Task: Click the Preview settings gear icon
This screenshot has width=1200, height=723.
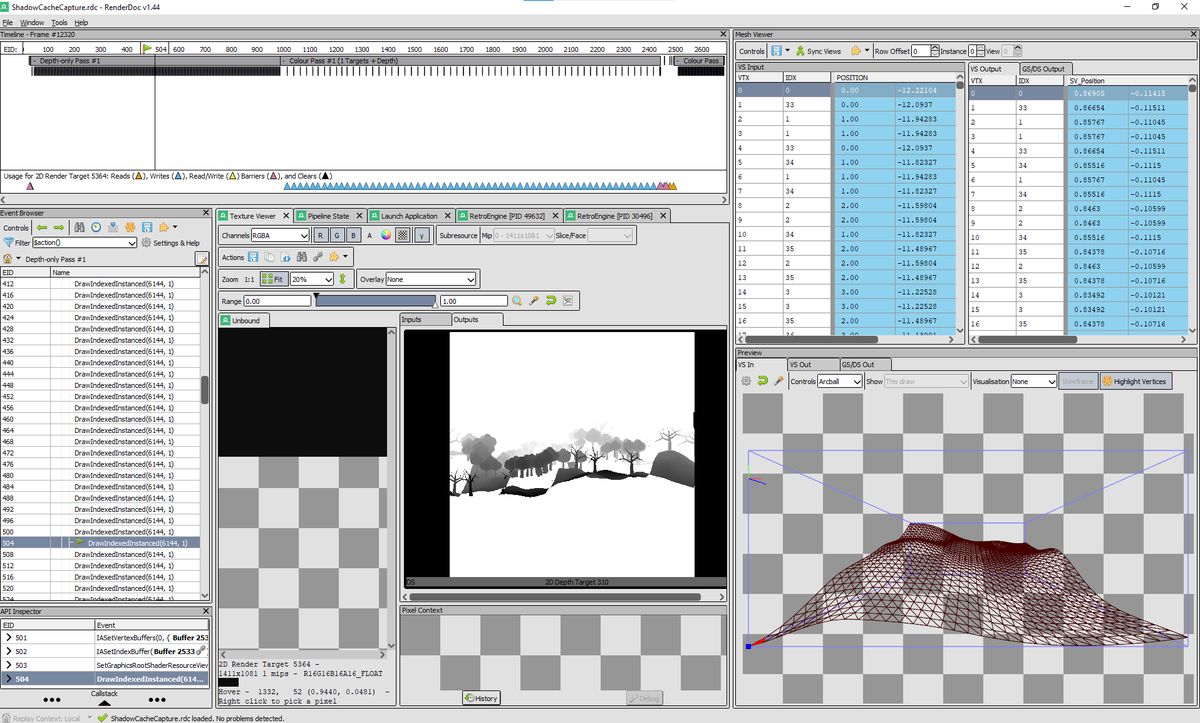Action: pyautogui.click(x=745, y=381)
